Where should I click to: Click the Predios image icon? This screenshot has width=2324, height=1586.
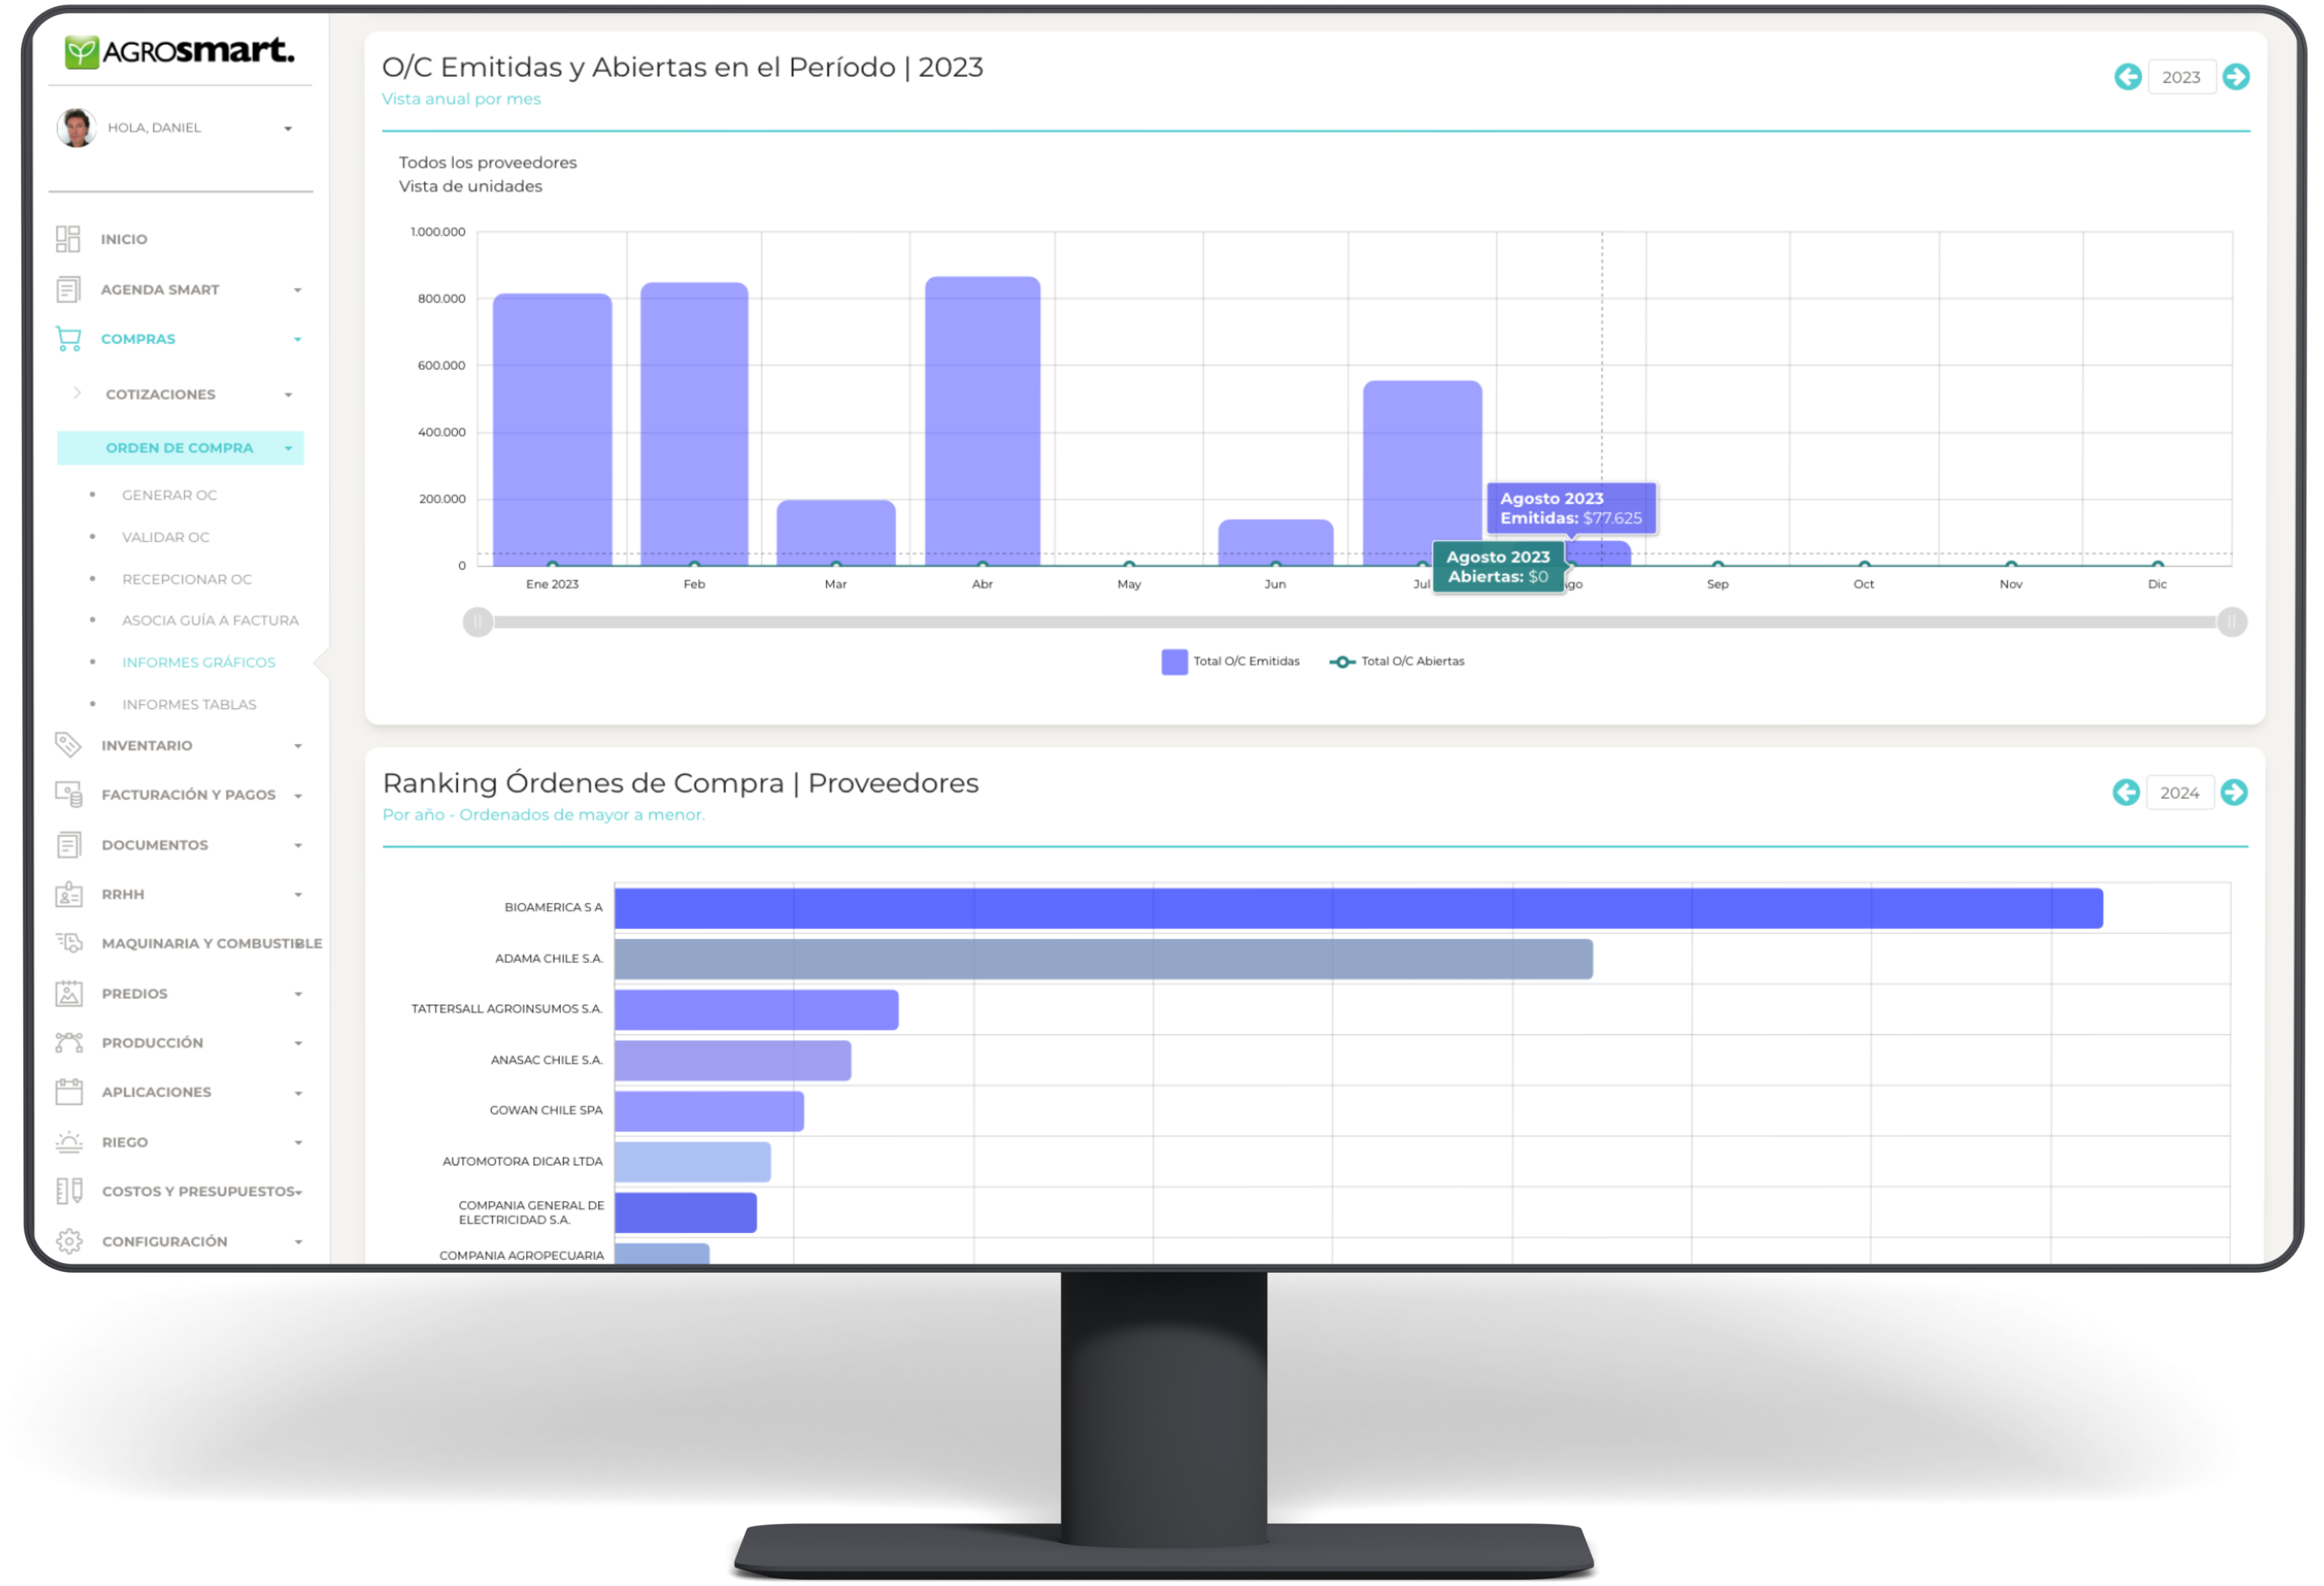[x=69, y=993]
